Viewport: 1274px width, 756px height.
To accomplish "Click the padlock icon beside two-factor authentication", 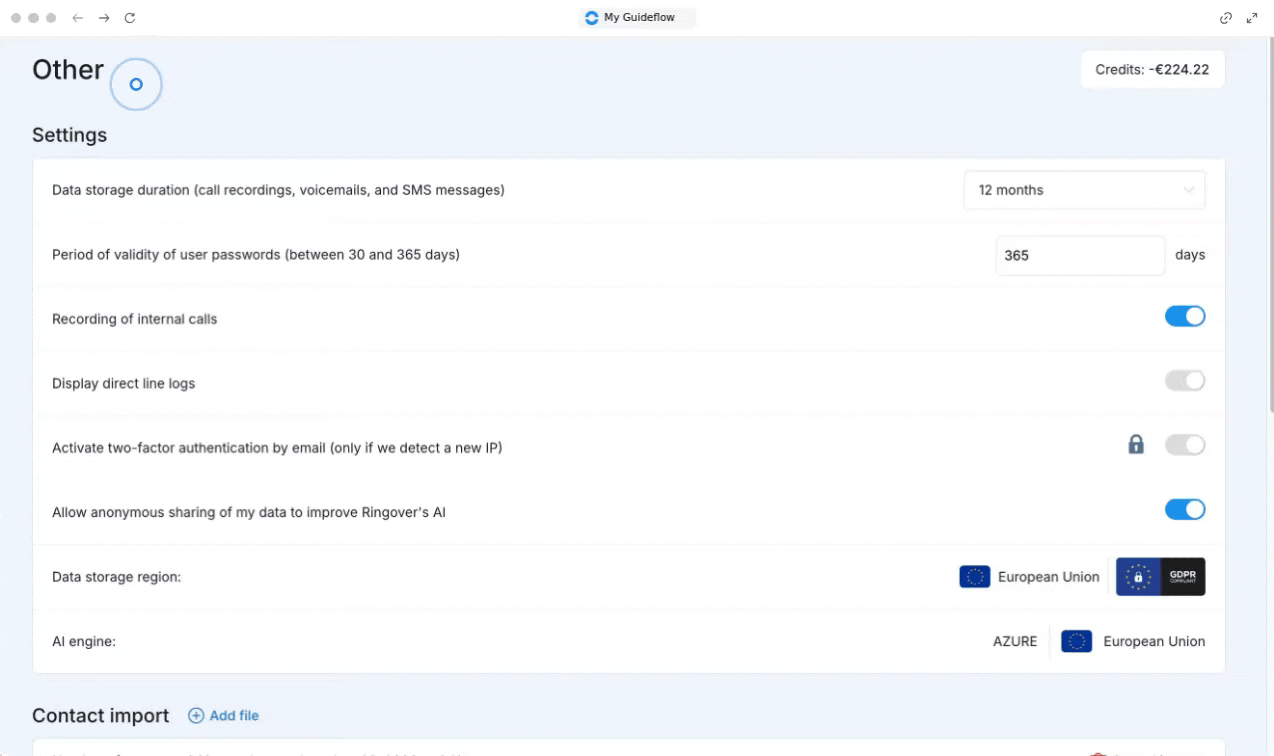I will 1136,445.
